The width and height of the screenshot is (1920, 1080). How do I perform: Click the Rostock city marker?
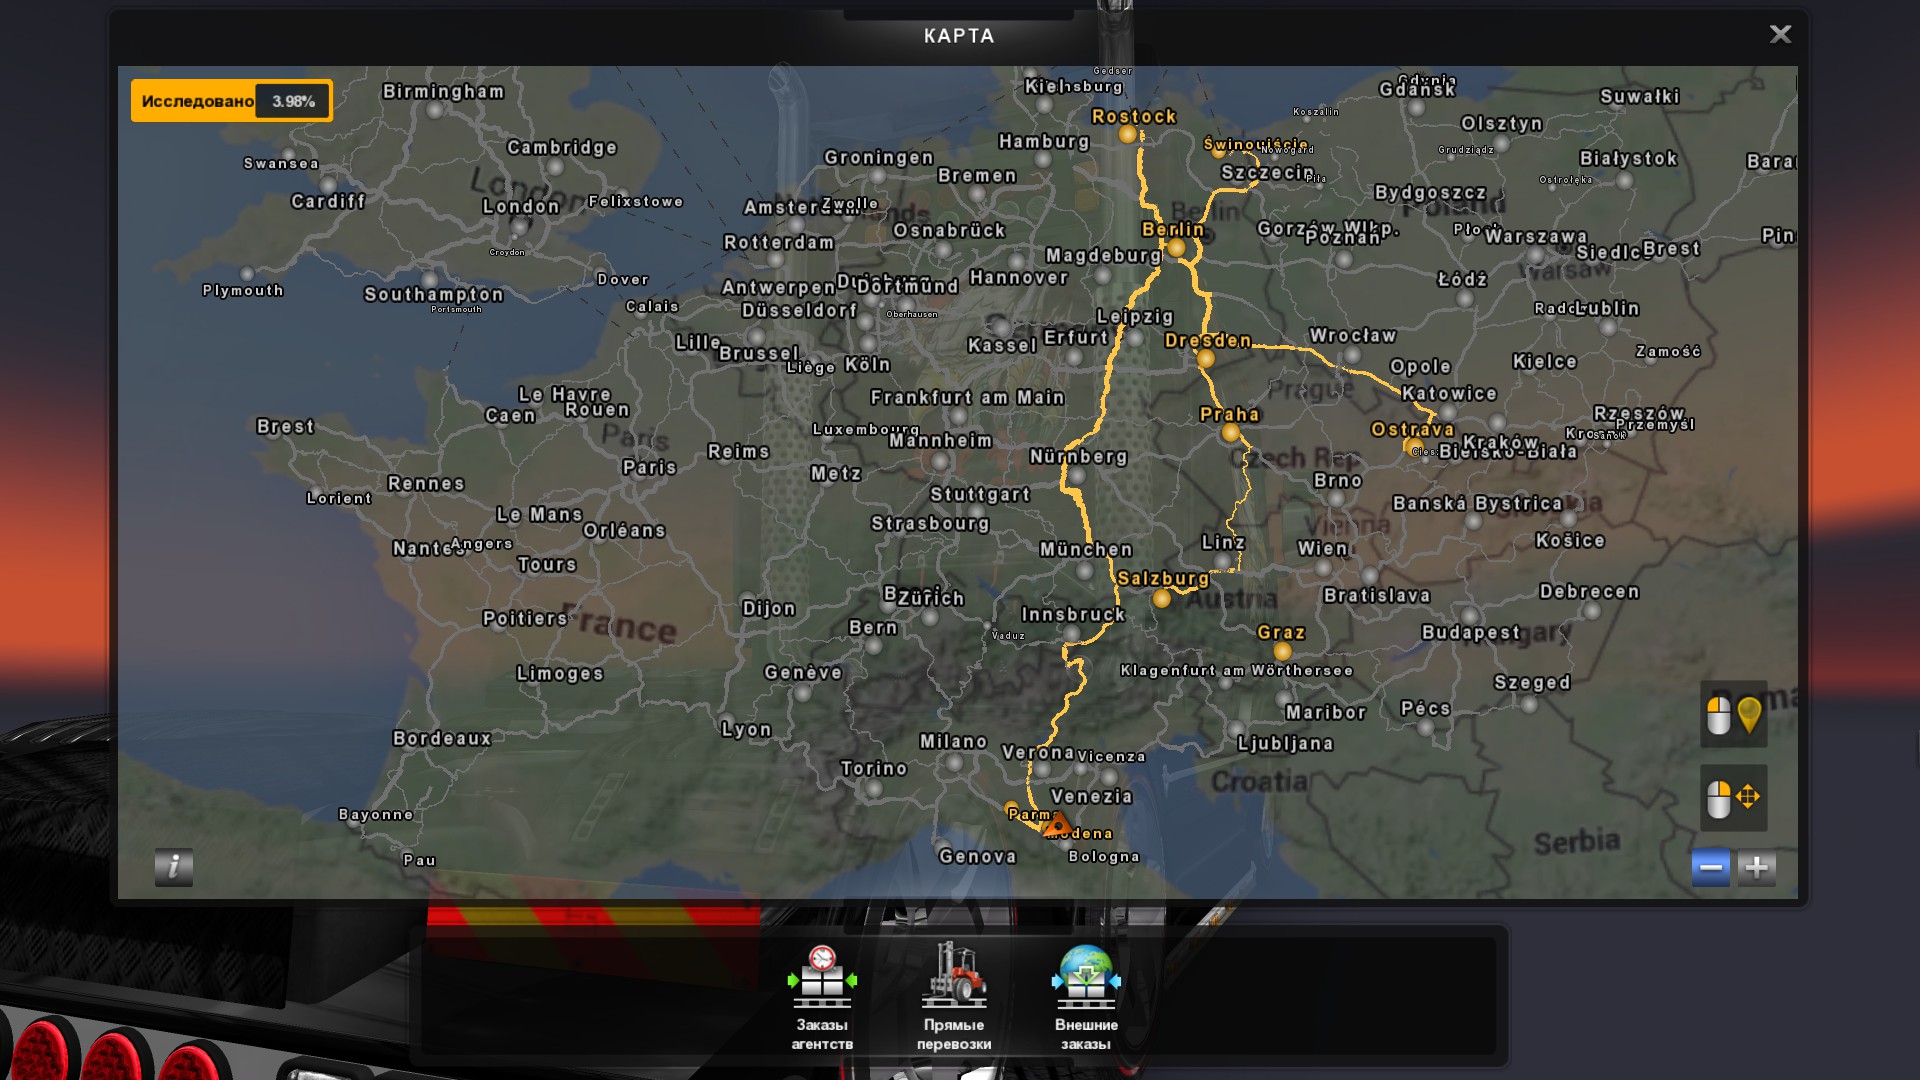1128,134
